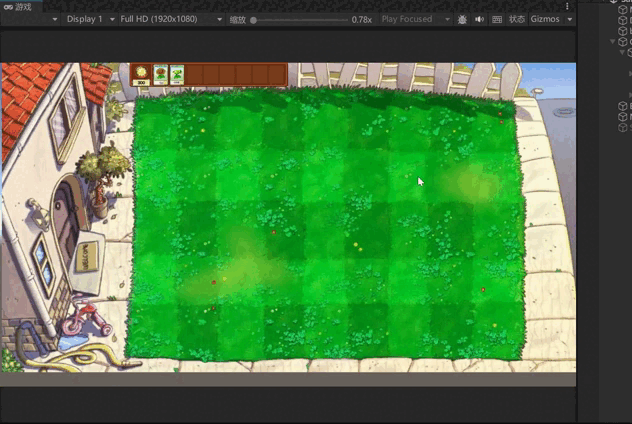Toggle the bug-shaped debugger icon

pos(462,19)
